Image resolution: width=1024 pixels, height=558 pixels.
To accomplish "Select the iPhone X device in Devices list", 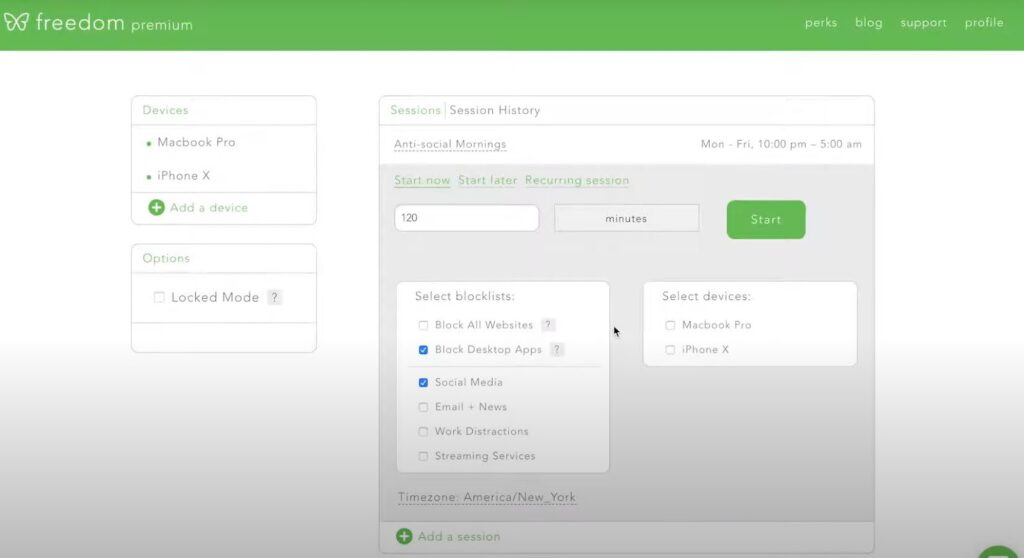I will [184, 176].
